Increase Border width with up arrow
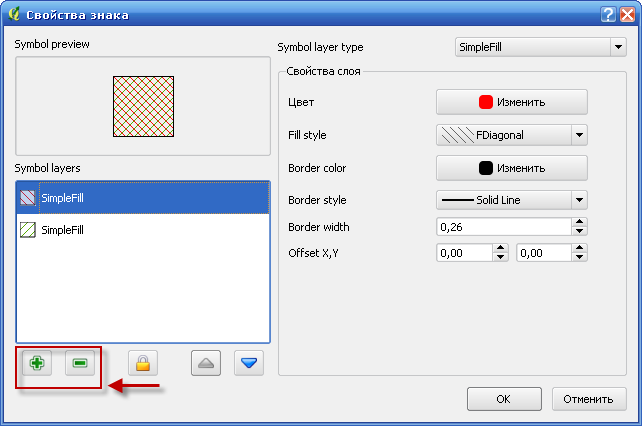This screenshot has width=642, height=426. point(579,222)
